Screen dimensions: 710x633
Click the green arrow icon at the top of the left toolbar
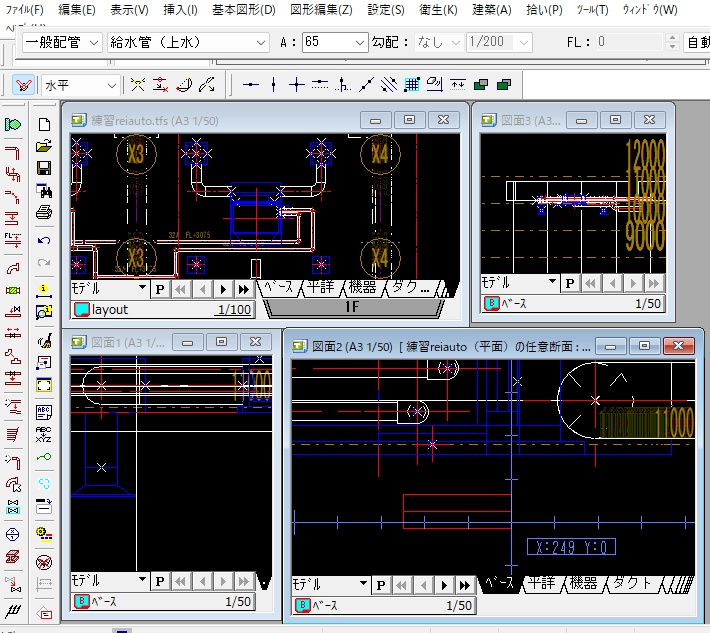[13, 125]
